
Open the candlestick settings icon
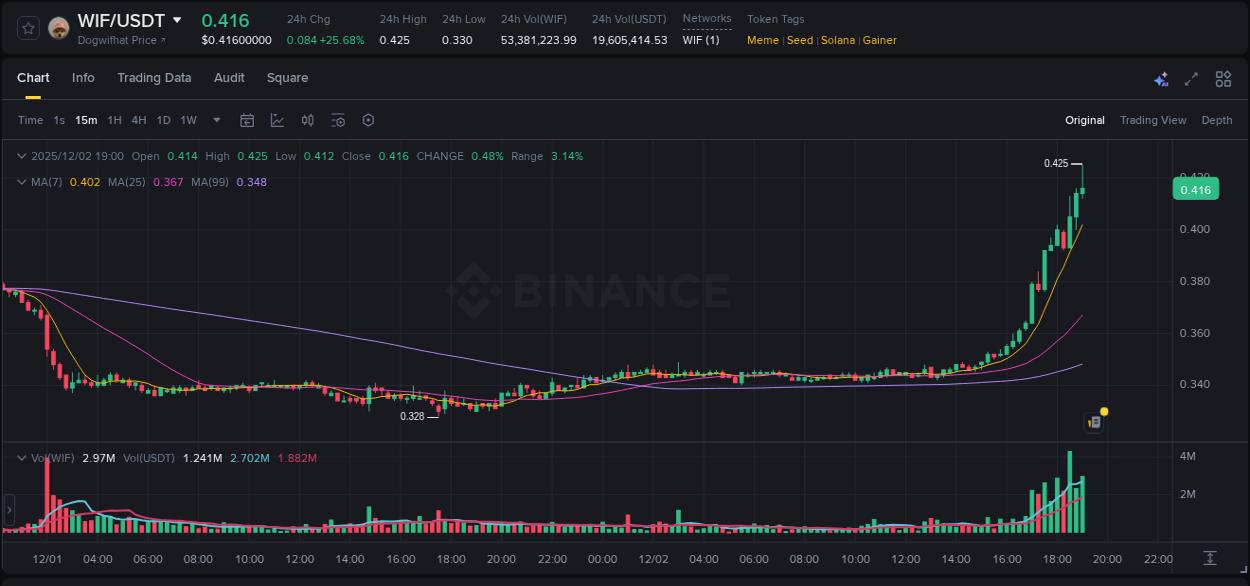click(x=307, y=120)
